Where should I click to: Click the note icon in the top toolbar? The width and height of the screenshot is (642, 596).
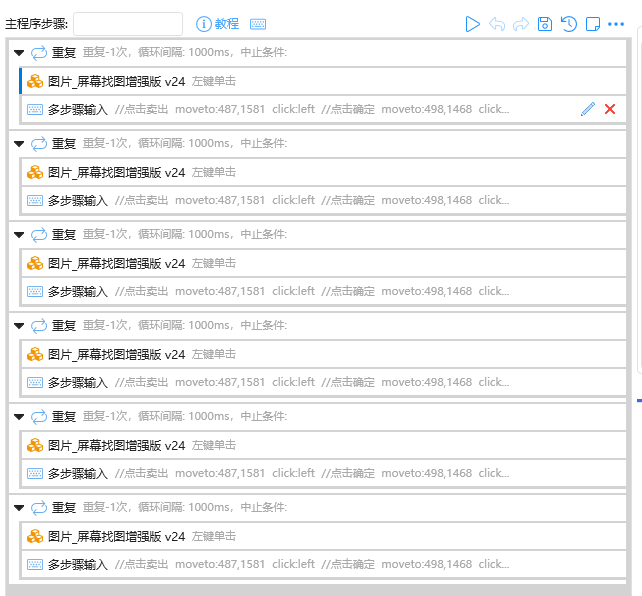(593, 24)
